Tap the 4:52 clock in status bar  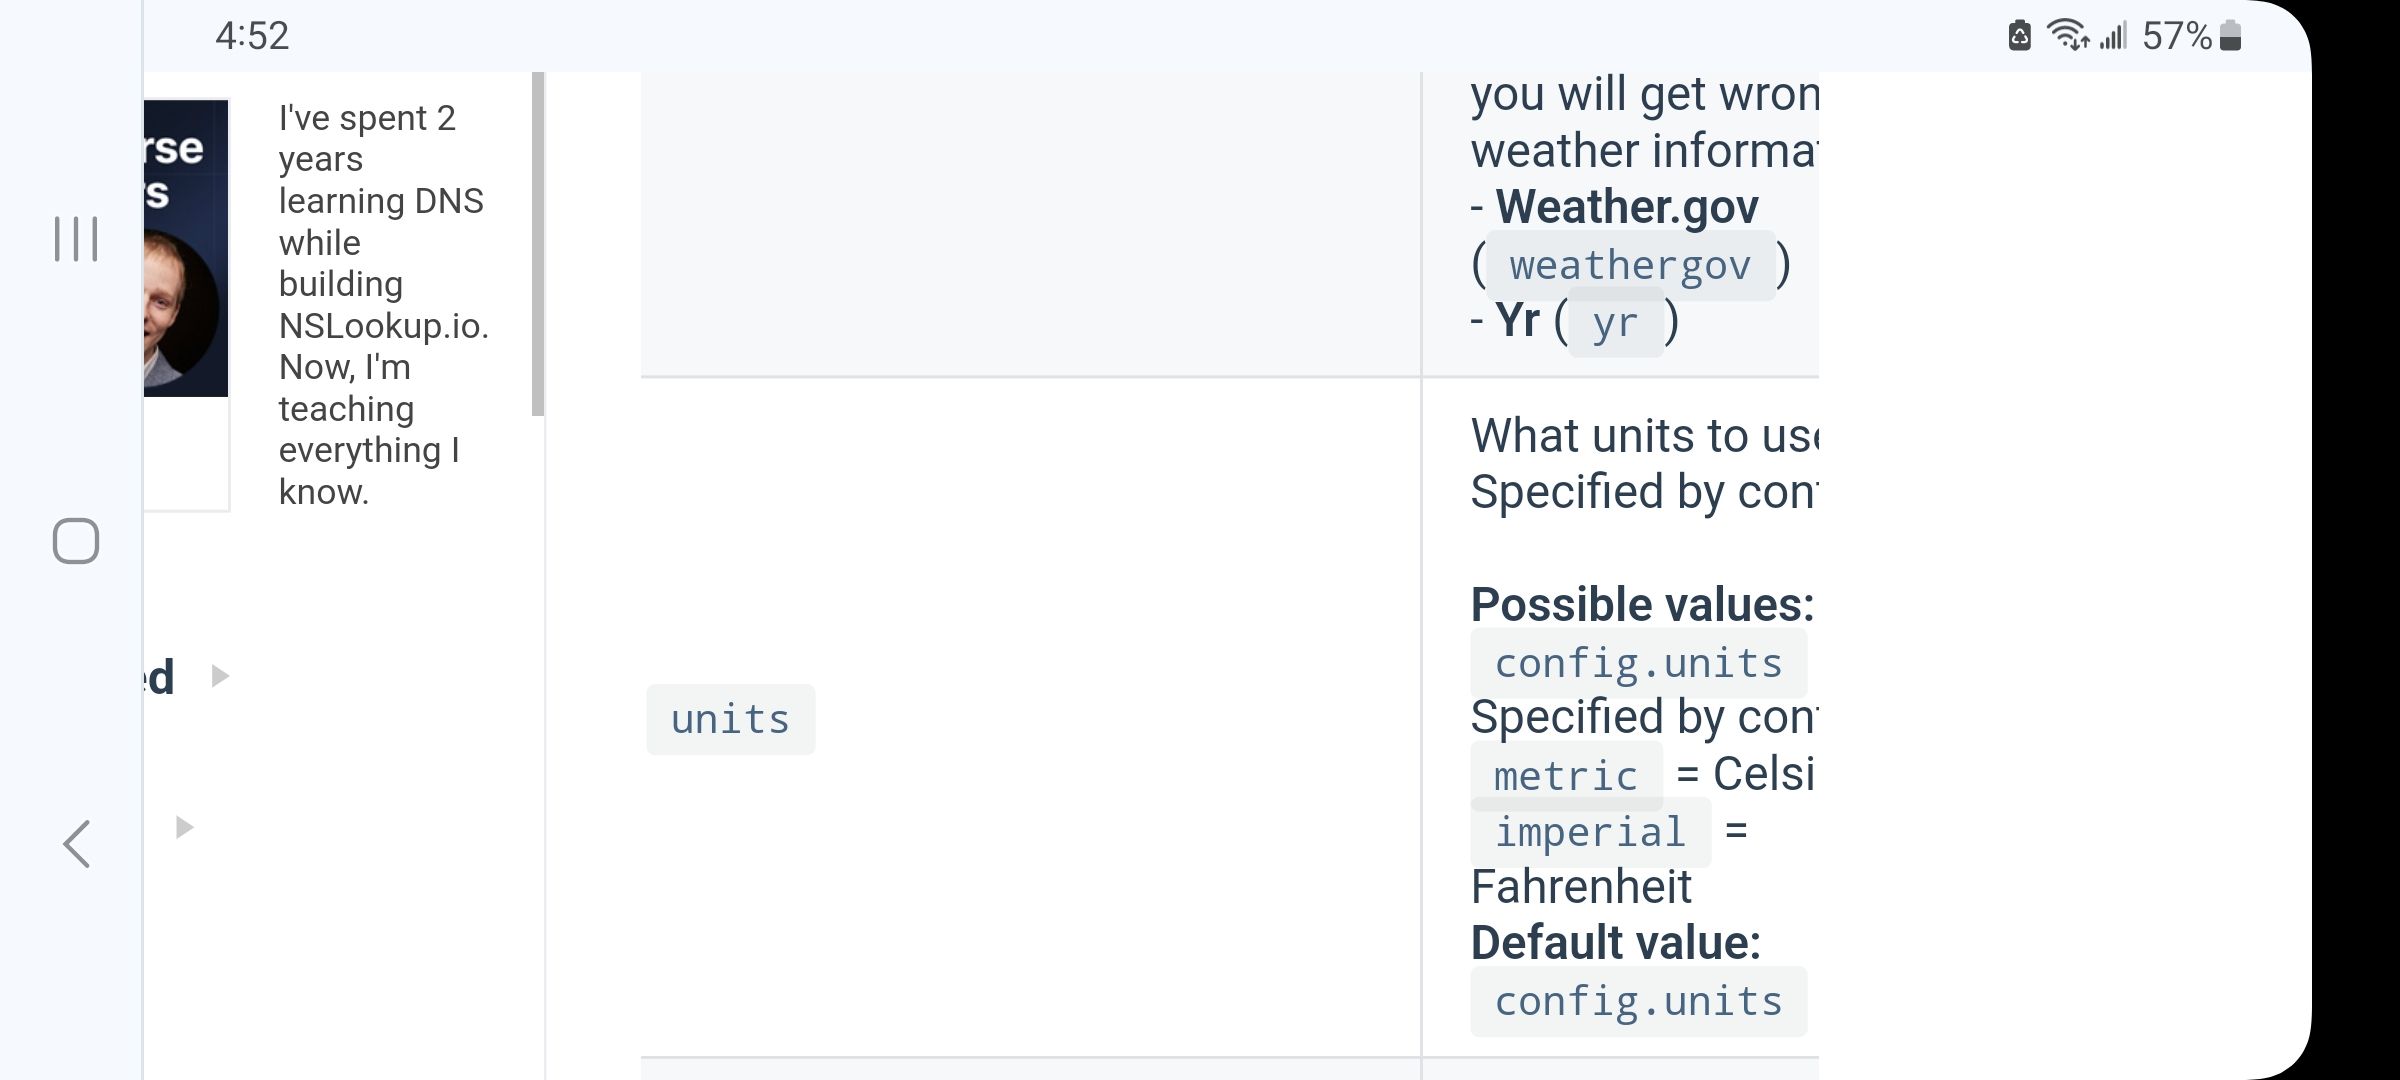pyautogui.click(x=252, y=36)
